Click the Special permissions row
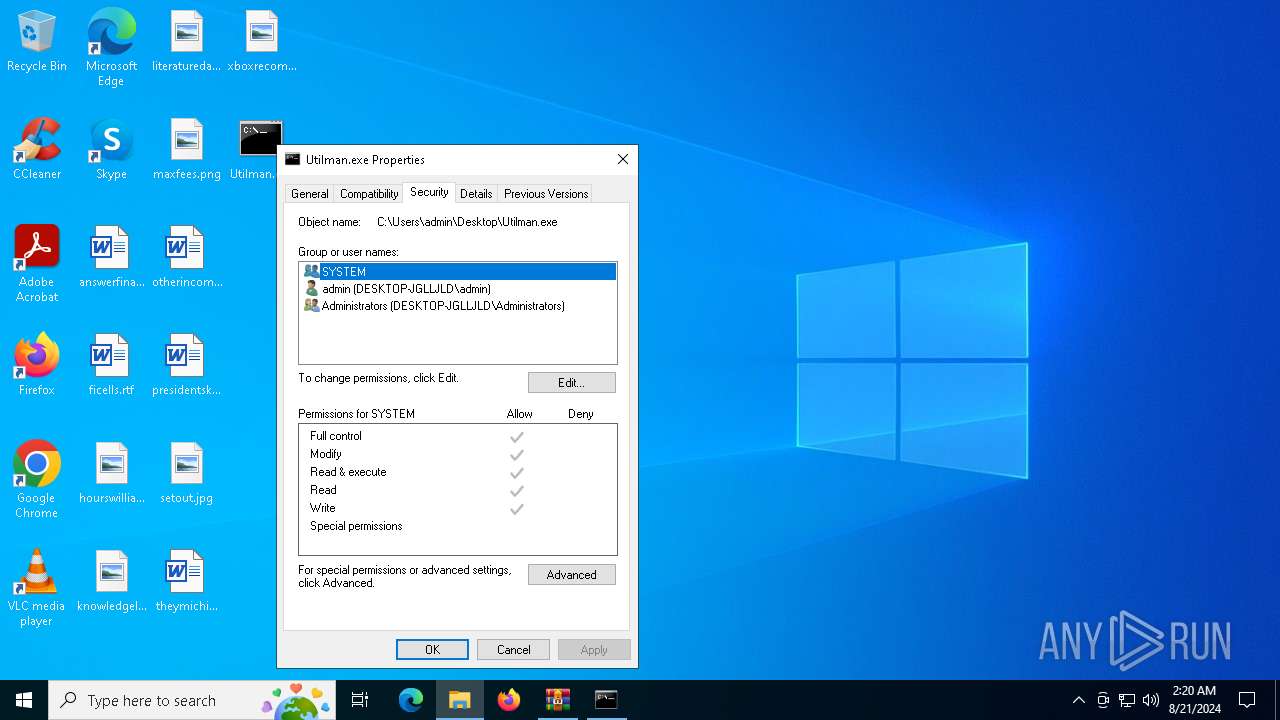The height and width of the screenshot is (720, 1280). pyautogui.click(x=458, y=526)
